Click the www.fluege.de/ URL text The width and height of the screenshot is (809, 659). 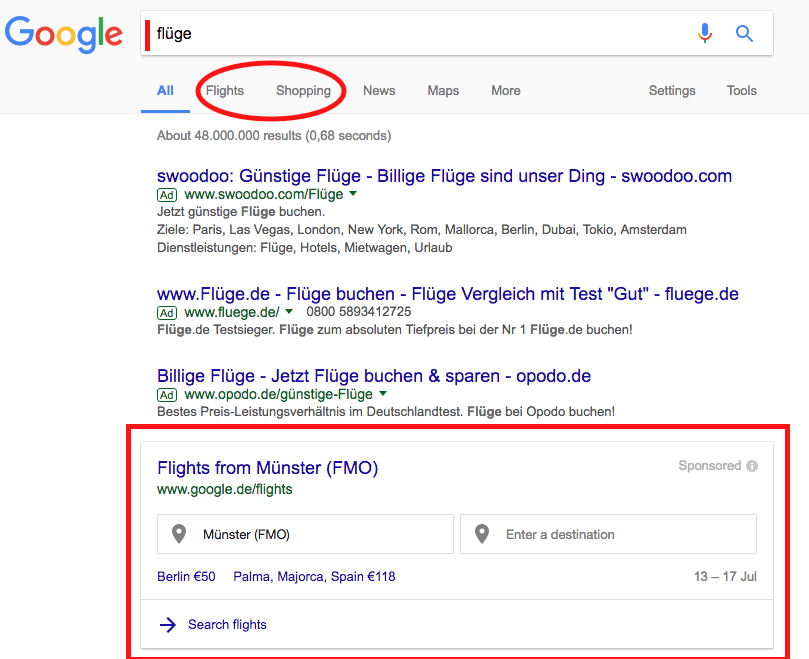pos(232,312)
